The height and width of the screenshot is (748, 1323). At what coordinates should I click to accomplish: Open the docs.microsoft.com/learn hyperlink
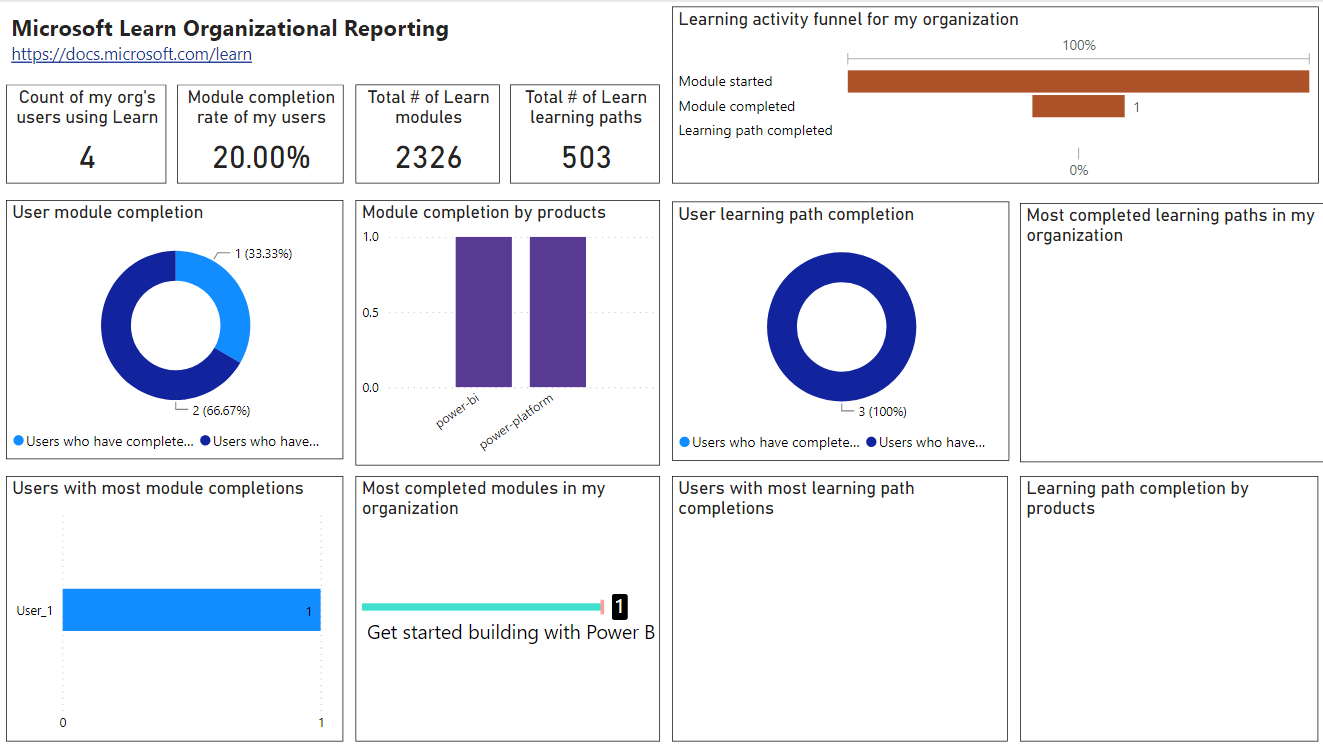click(131, 54)
